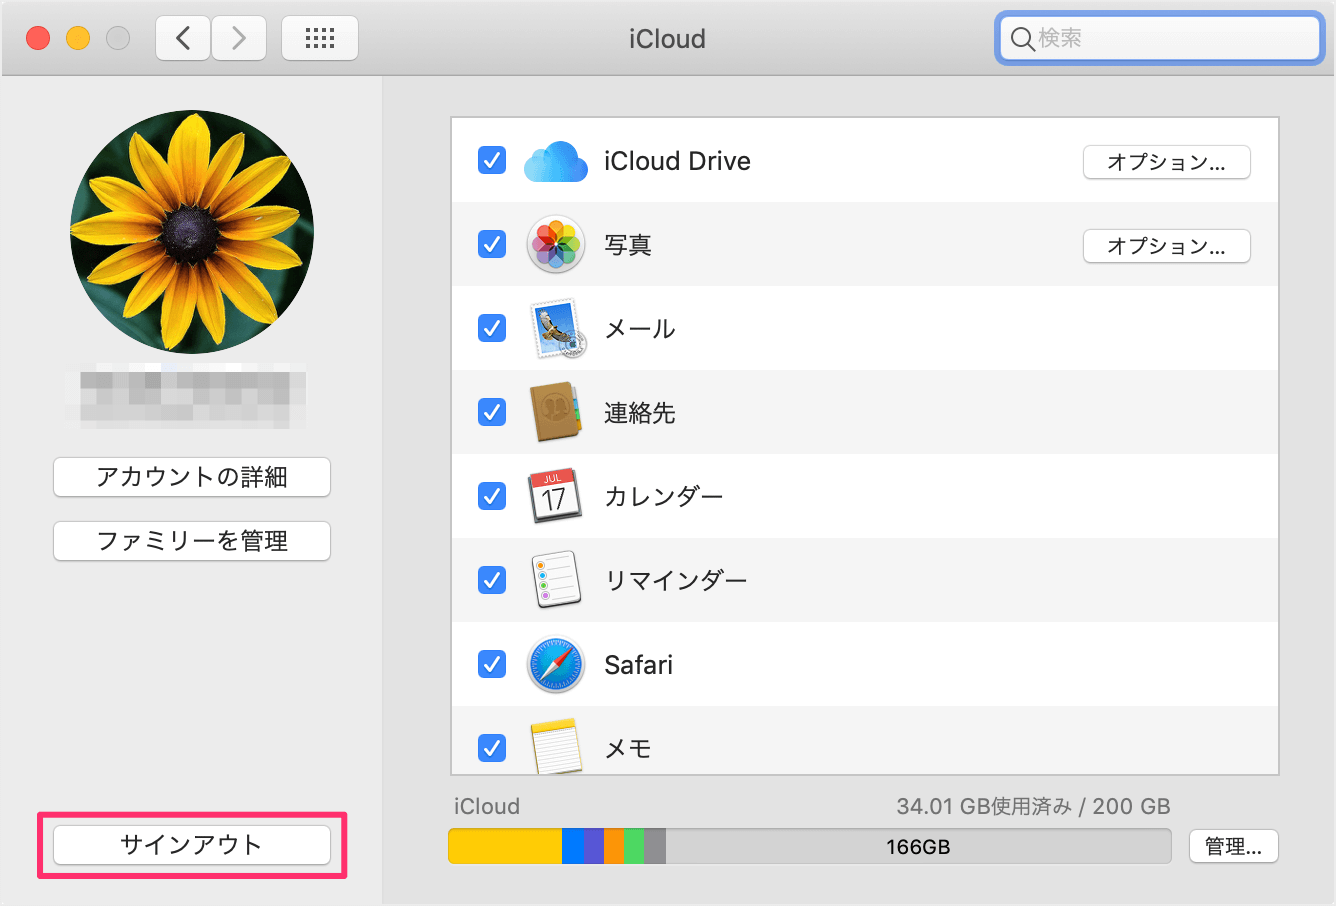Viewport: 1336px width, 906px height.
Task: Click the ファミリーを管理 button
Action: [192, 541]
